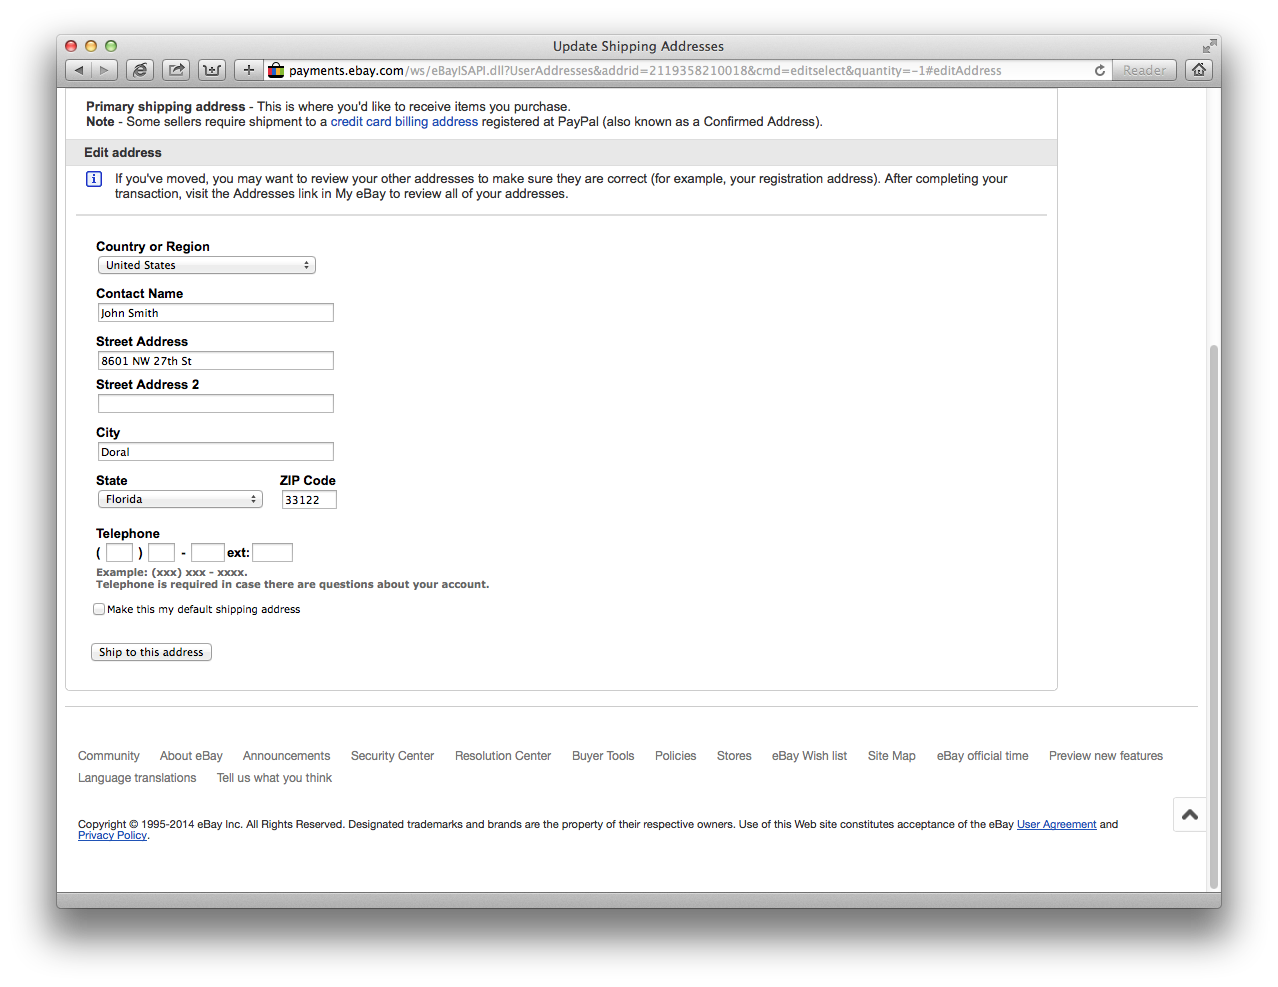This screenshot has width=1278, height=987.
Task: Click the Street Address field
Action: click(x=216, y=361)
